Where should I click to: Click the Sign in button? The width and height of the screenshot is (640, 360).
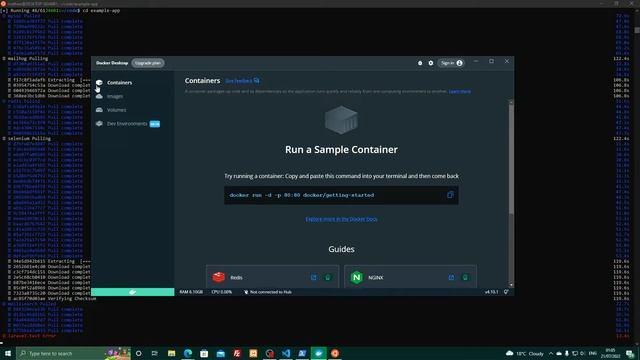(451, 63)
